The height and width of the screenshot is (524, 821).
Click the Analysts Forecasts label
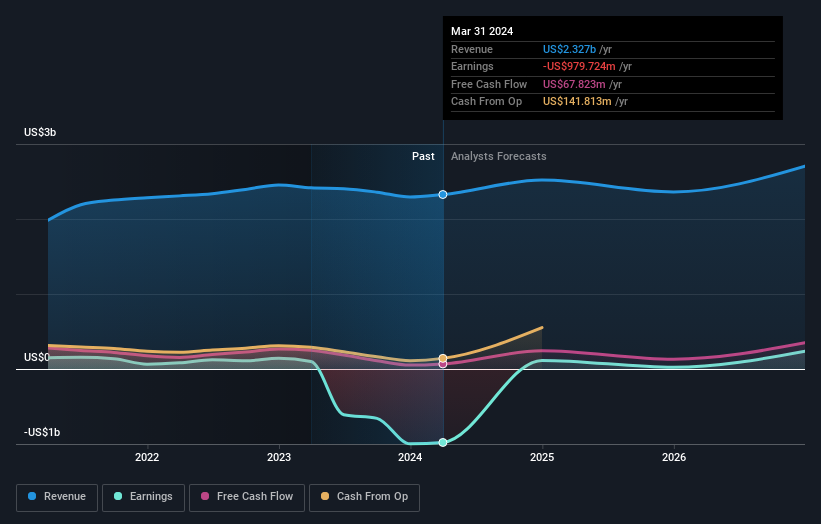[498, 157]
